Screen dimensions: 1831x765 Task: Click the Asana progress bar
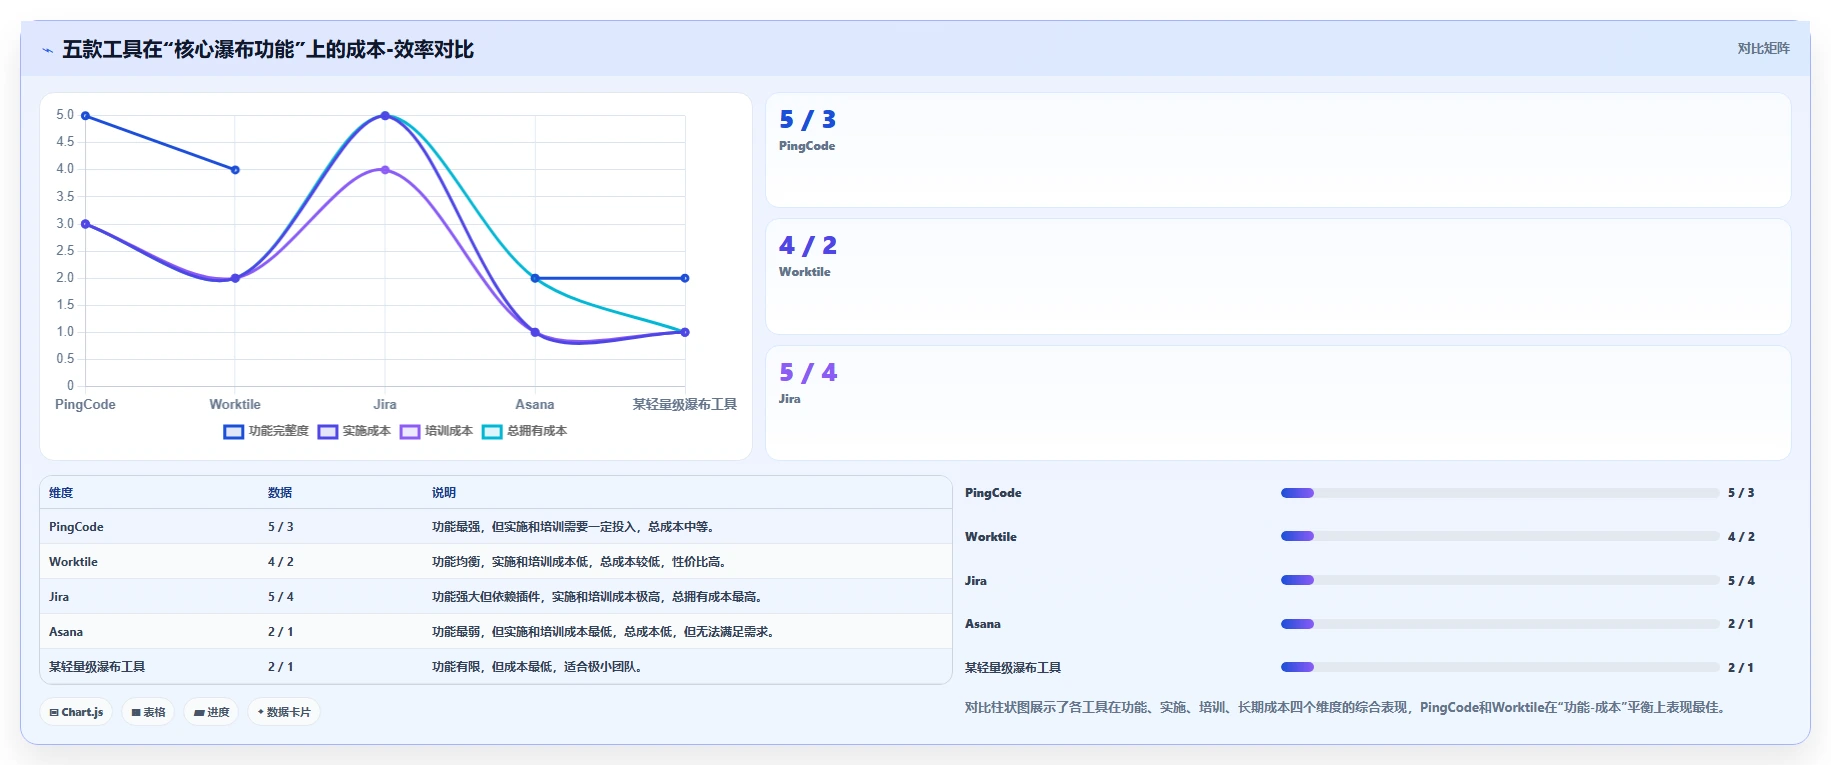[x=1500, y=624]
